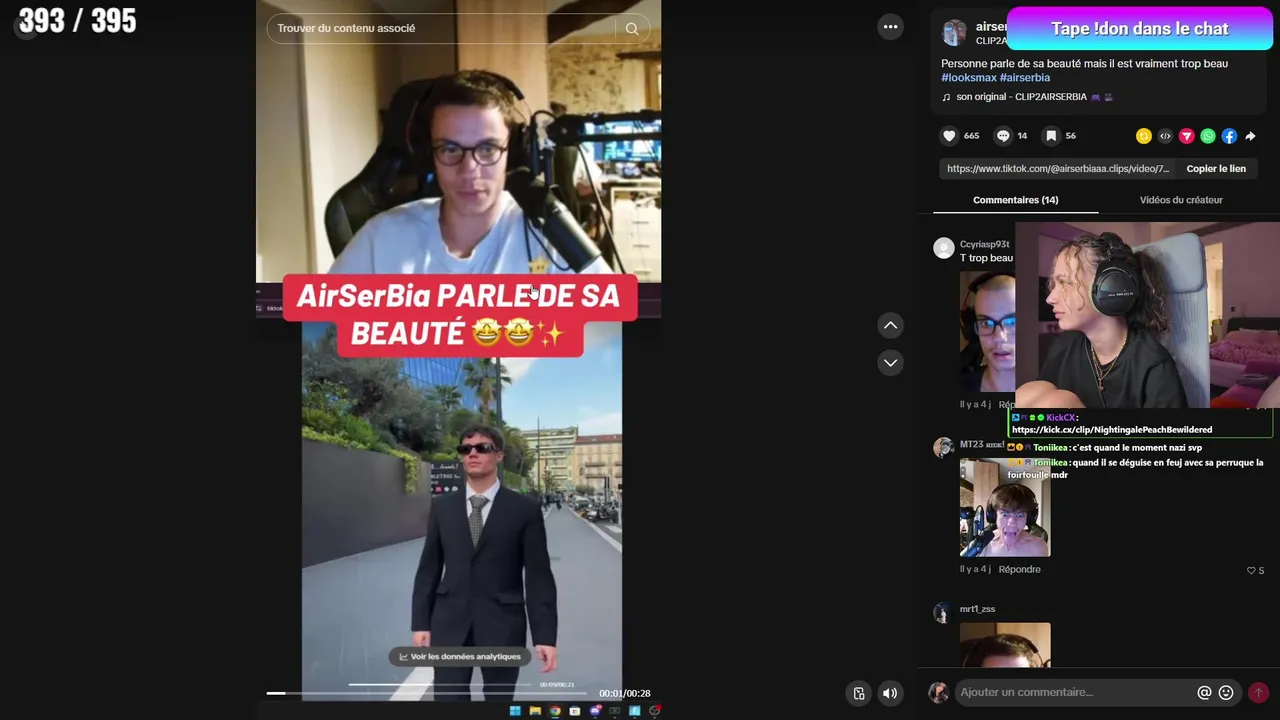Screen dimensions: 1280x720
Task: Mute the video with the speaker icon
Action: (889, 693)
